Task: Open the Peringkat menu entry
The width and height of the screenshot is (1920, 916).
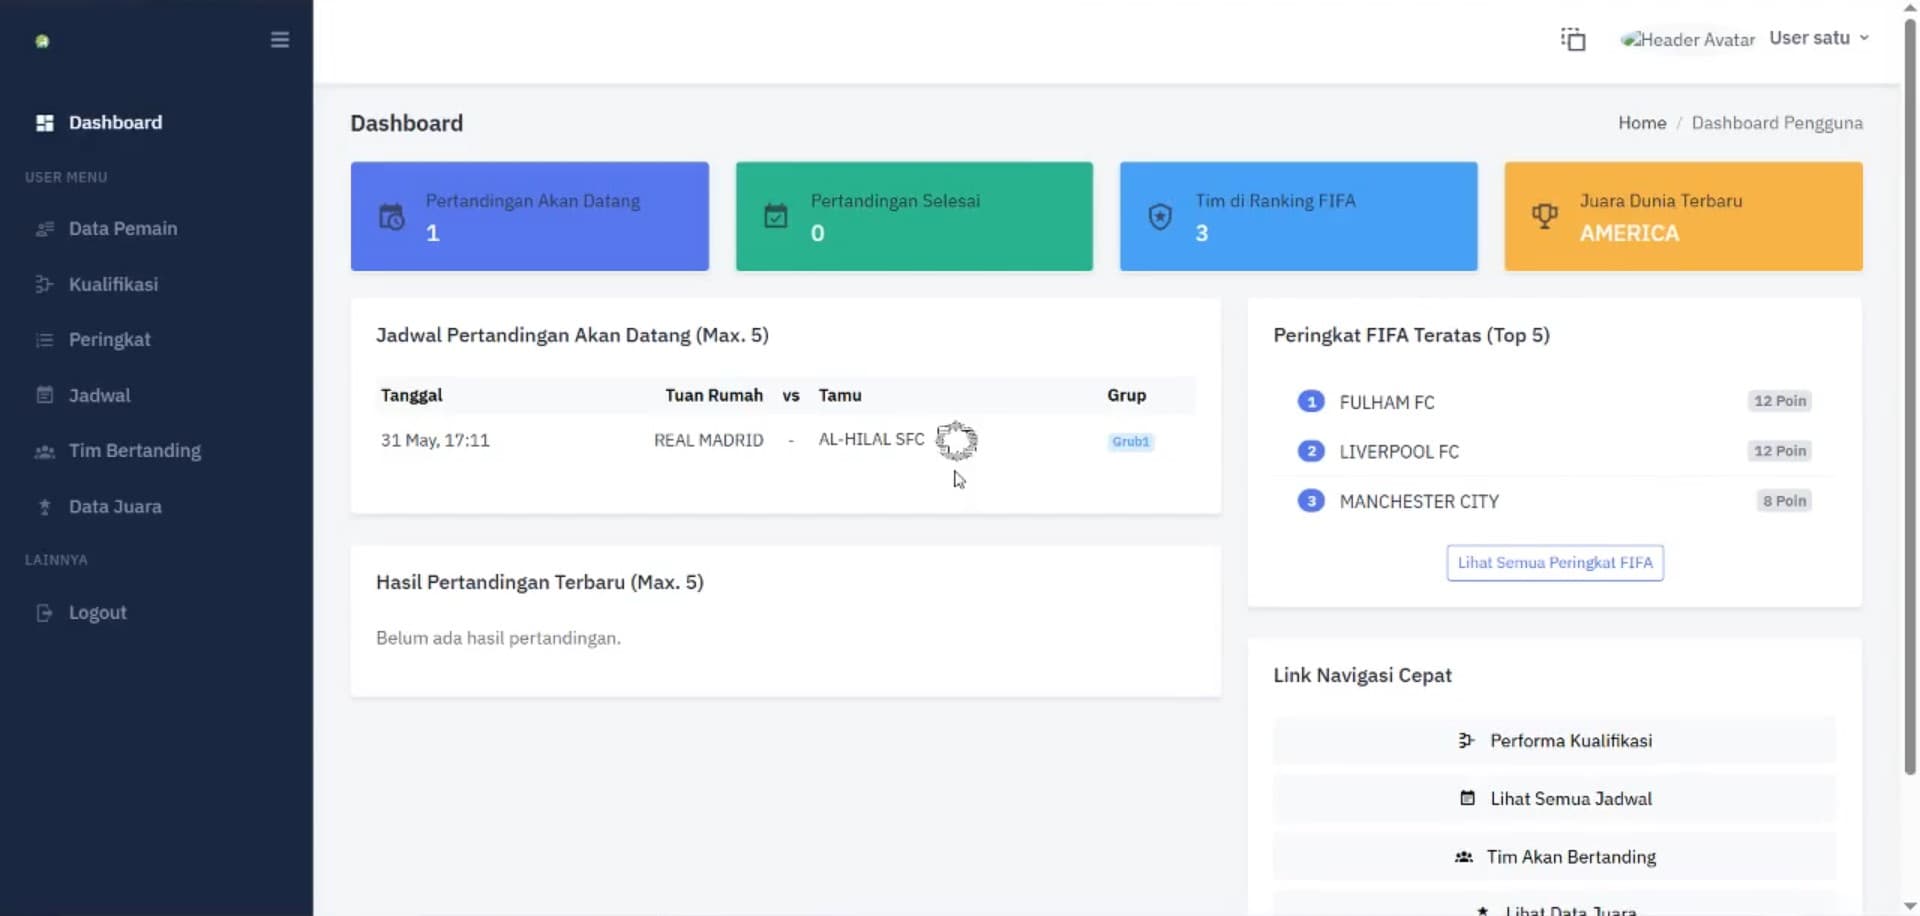Action: click(x=110, y=340)
